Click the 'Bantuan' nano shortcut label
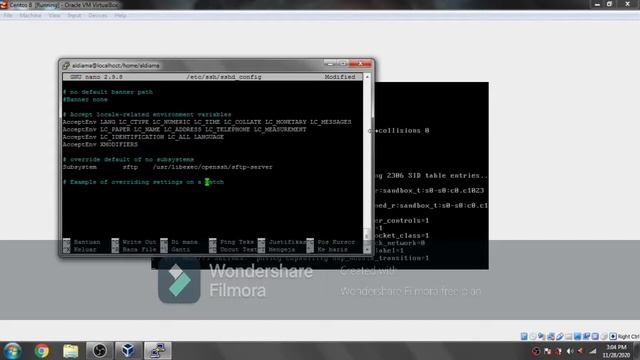Viewport: 640px width, 360px height. (87, 242)
